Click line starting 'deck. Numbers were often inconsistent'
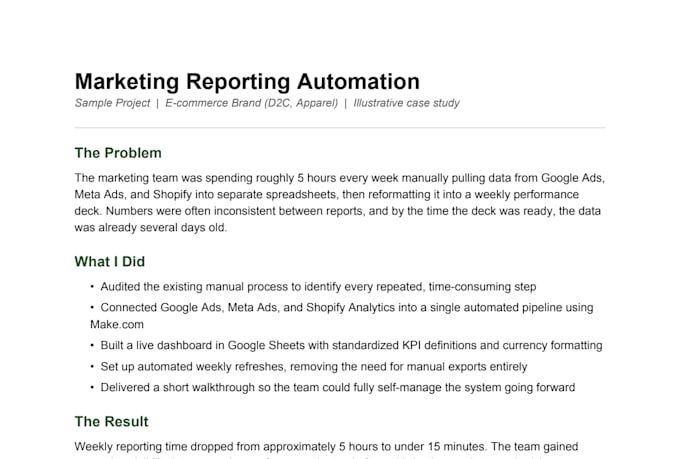Image resolution: width=680 pixels, height=459 pixels. click(337, 211)
